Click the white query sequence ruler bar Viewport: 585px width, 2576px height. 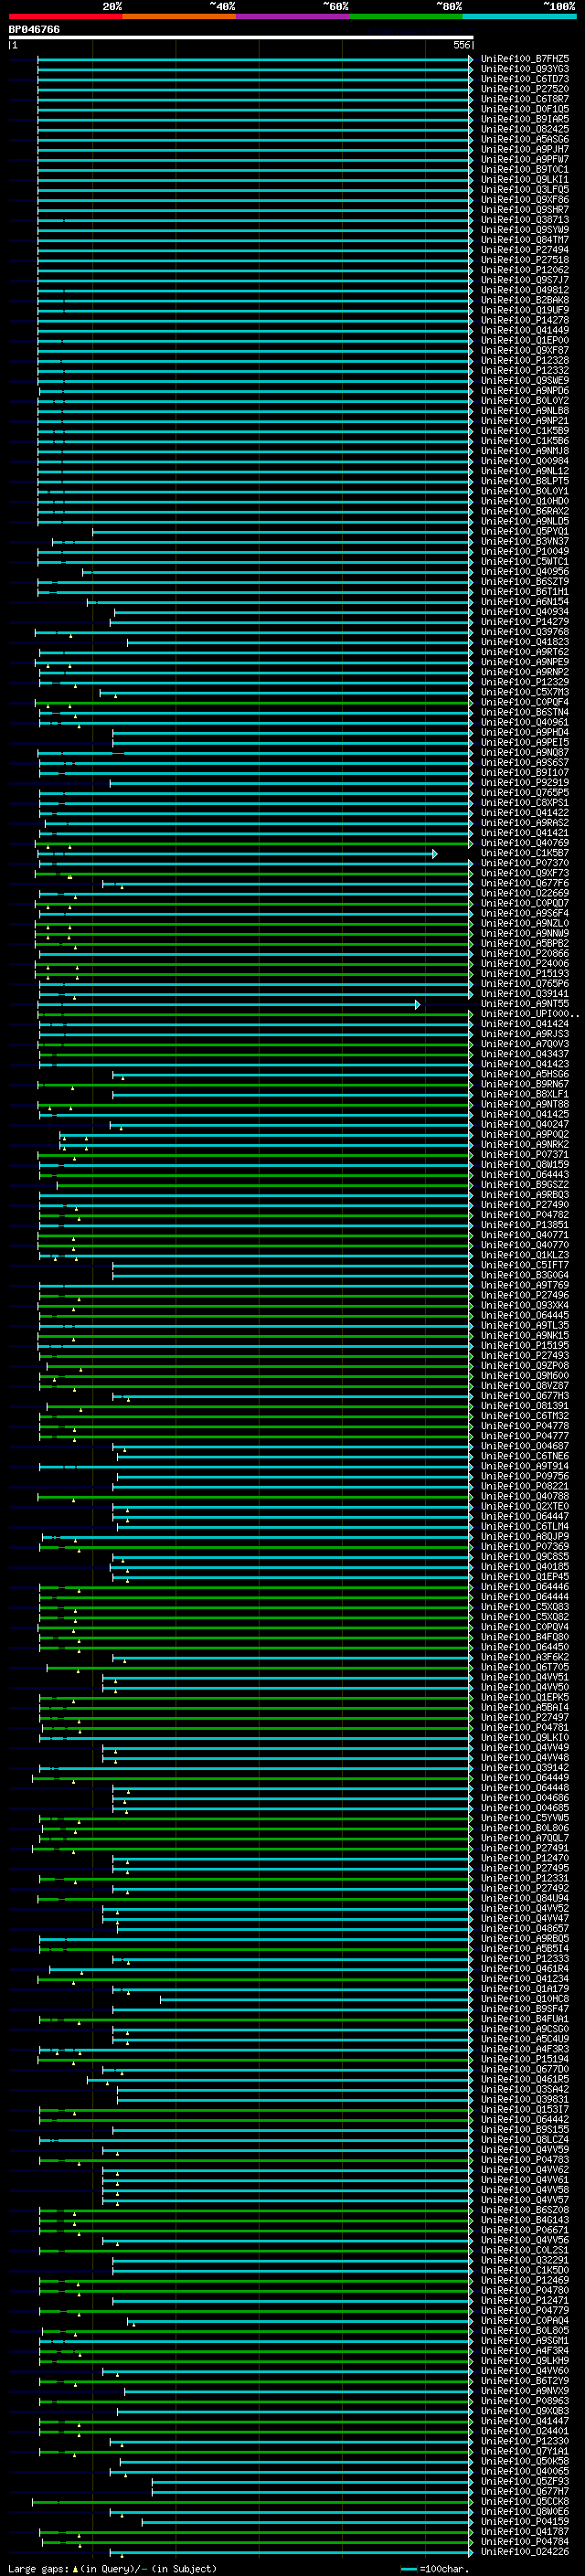click(x=241, y=37)
